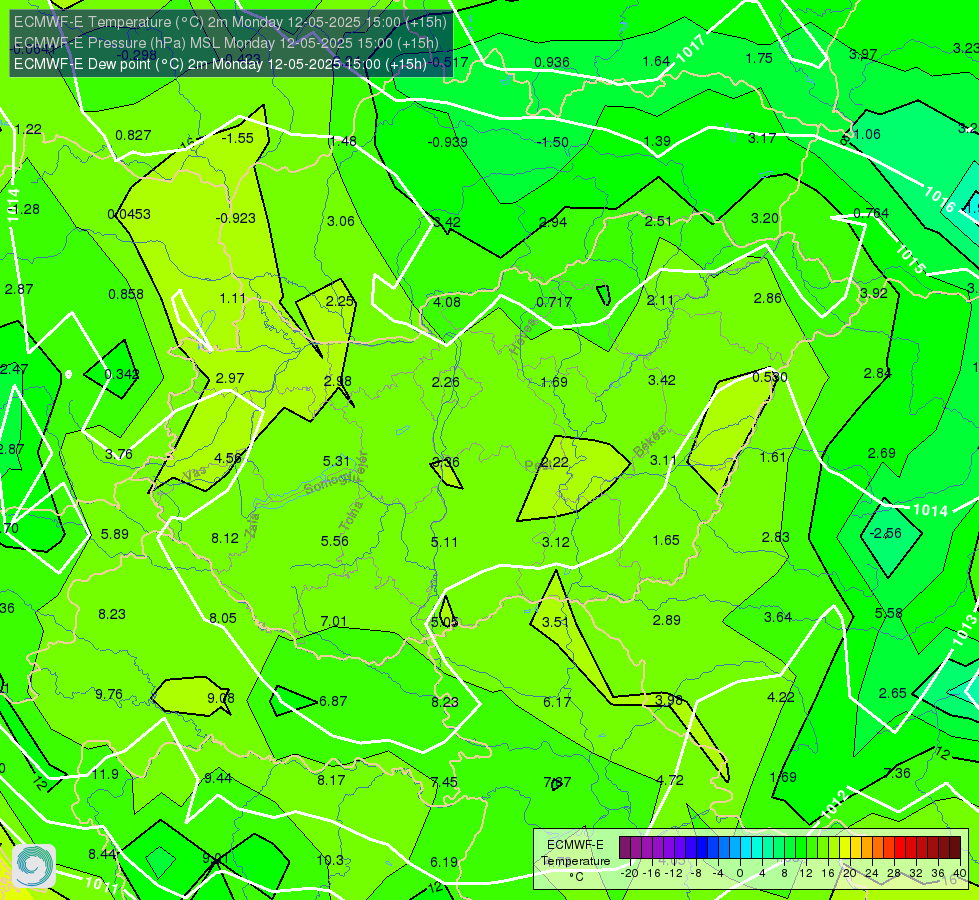979x900 pixels.
Task: Click the data value 8.05
Action: [223, 618]
